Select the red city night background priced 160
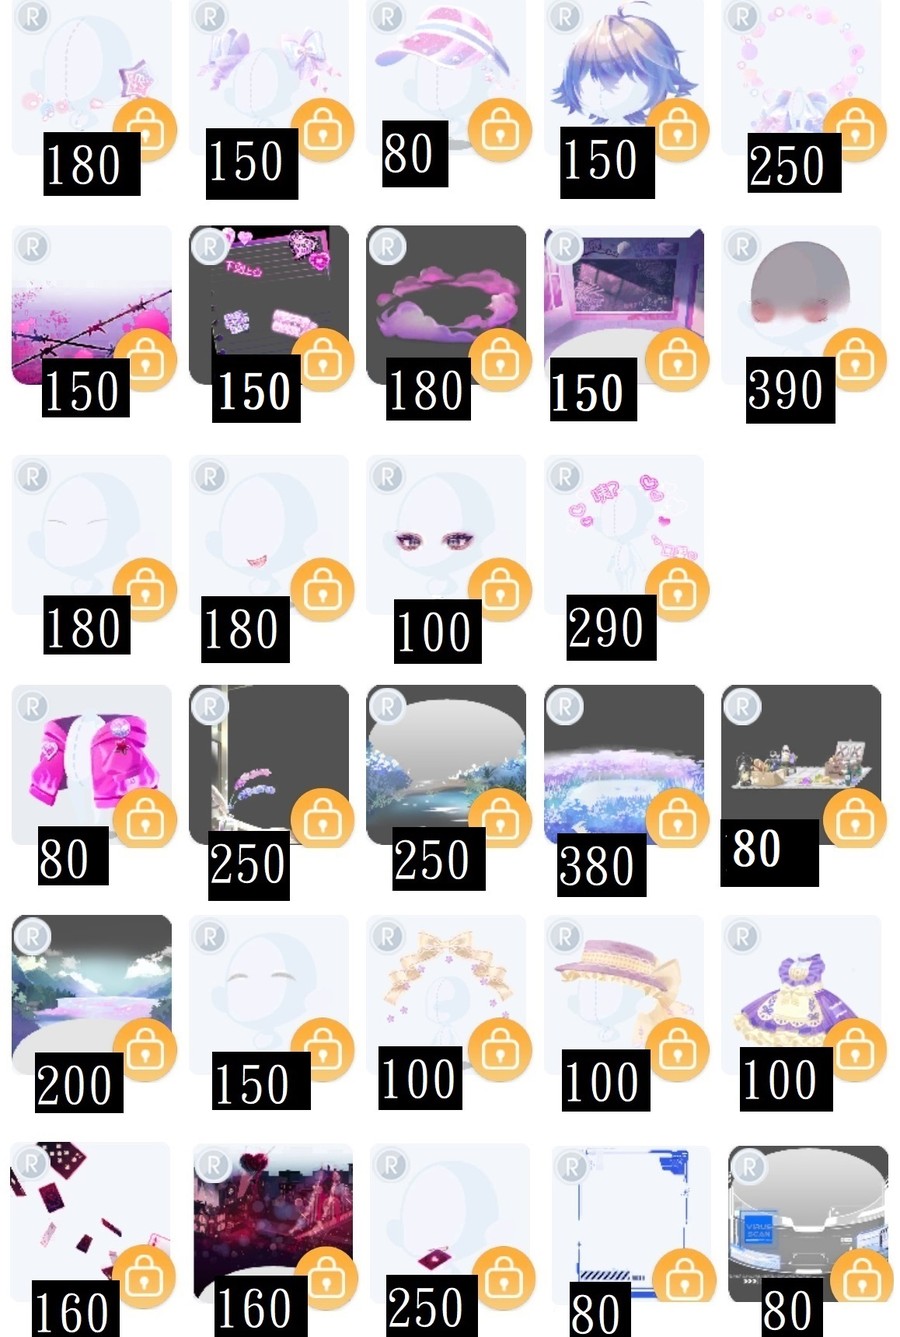Image resolution: width=900 pixels, height=1337 pixels. (272, 1223)
